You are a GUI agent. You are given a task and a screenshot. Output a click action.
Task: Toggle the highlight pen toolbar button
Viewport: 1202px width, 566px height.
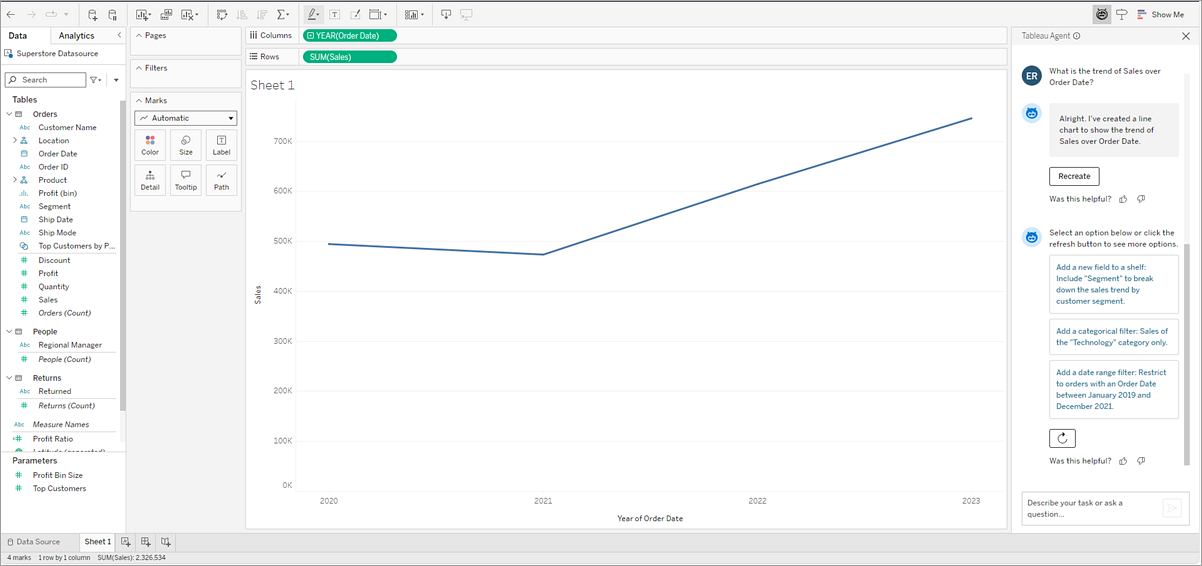click(x=312, y=14)
